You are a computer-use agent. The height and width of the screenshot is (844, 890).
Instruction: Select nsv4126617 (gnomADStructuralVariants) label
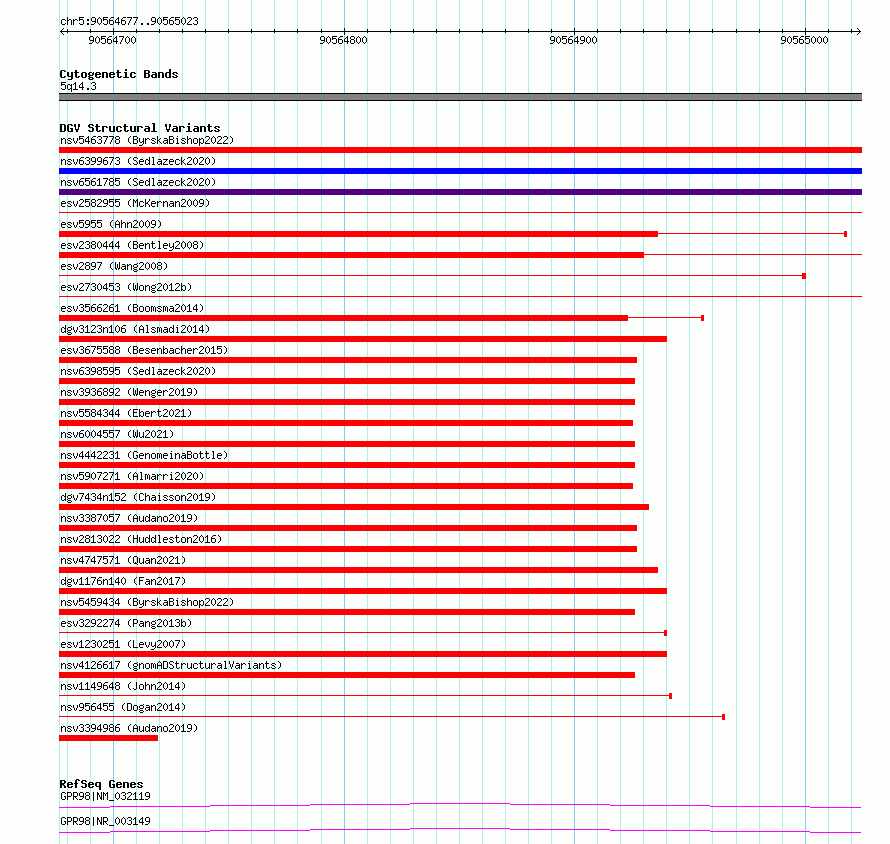click(171, 665)
